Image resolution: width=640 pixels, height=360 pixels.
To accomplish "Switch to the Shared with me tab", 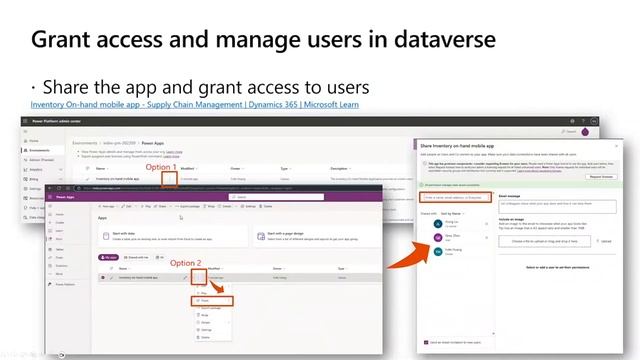I will tap(136, 258).
